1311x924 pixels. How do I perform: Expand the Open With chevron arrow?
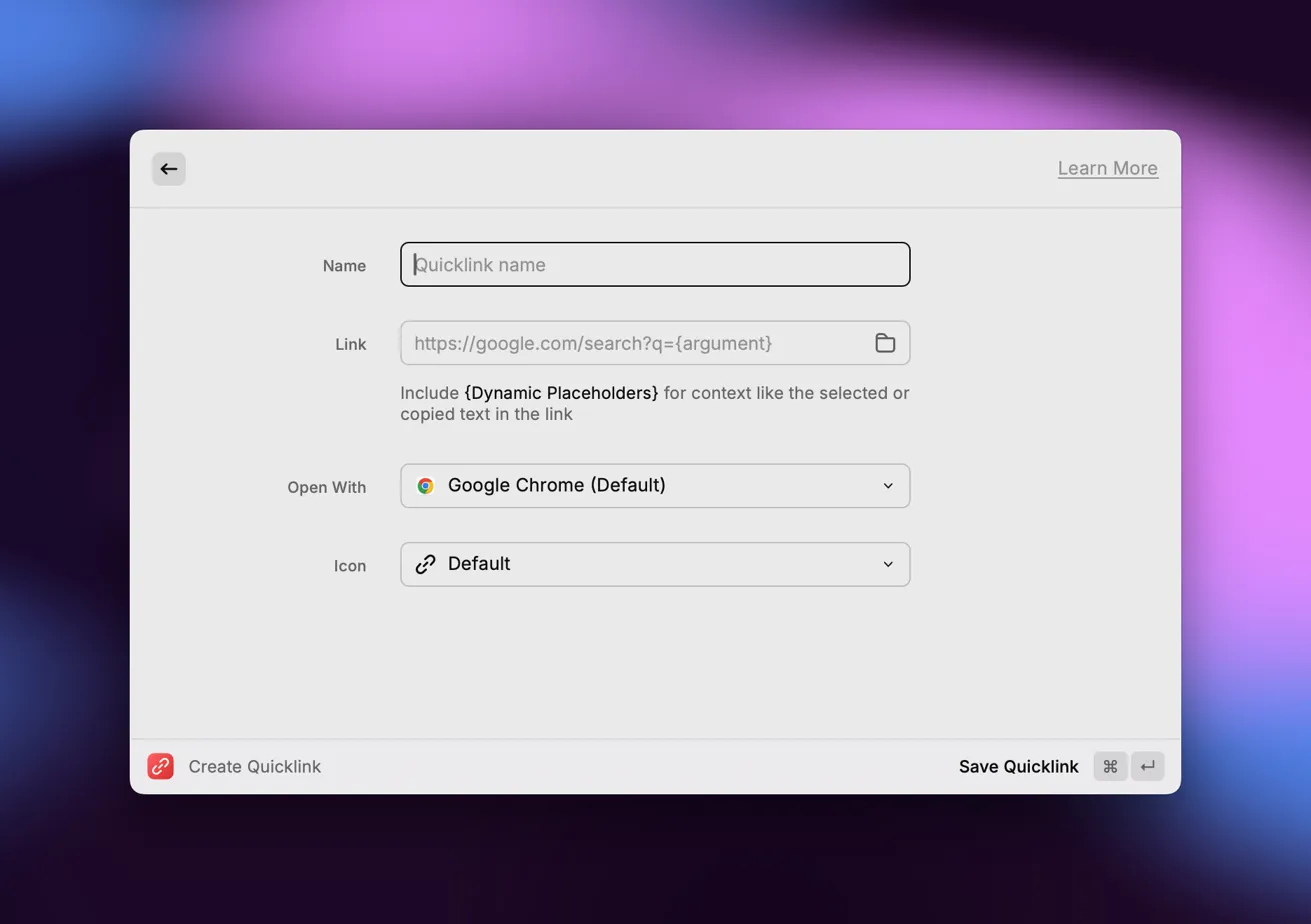tap(888, 486)
